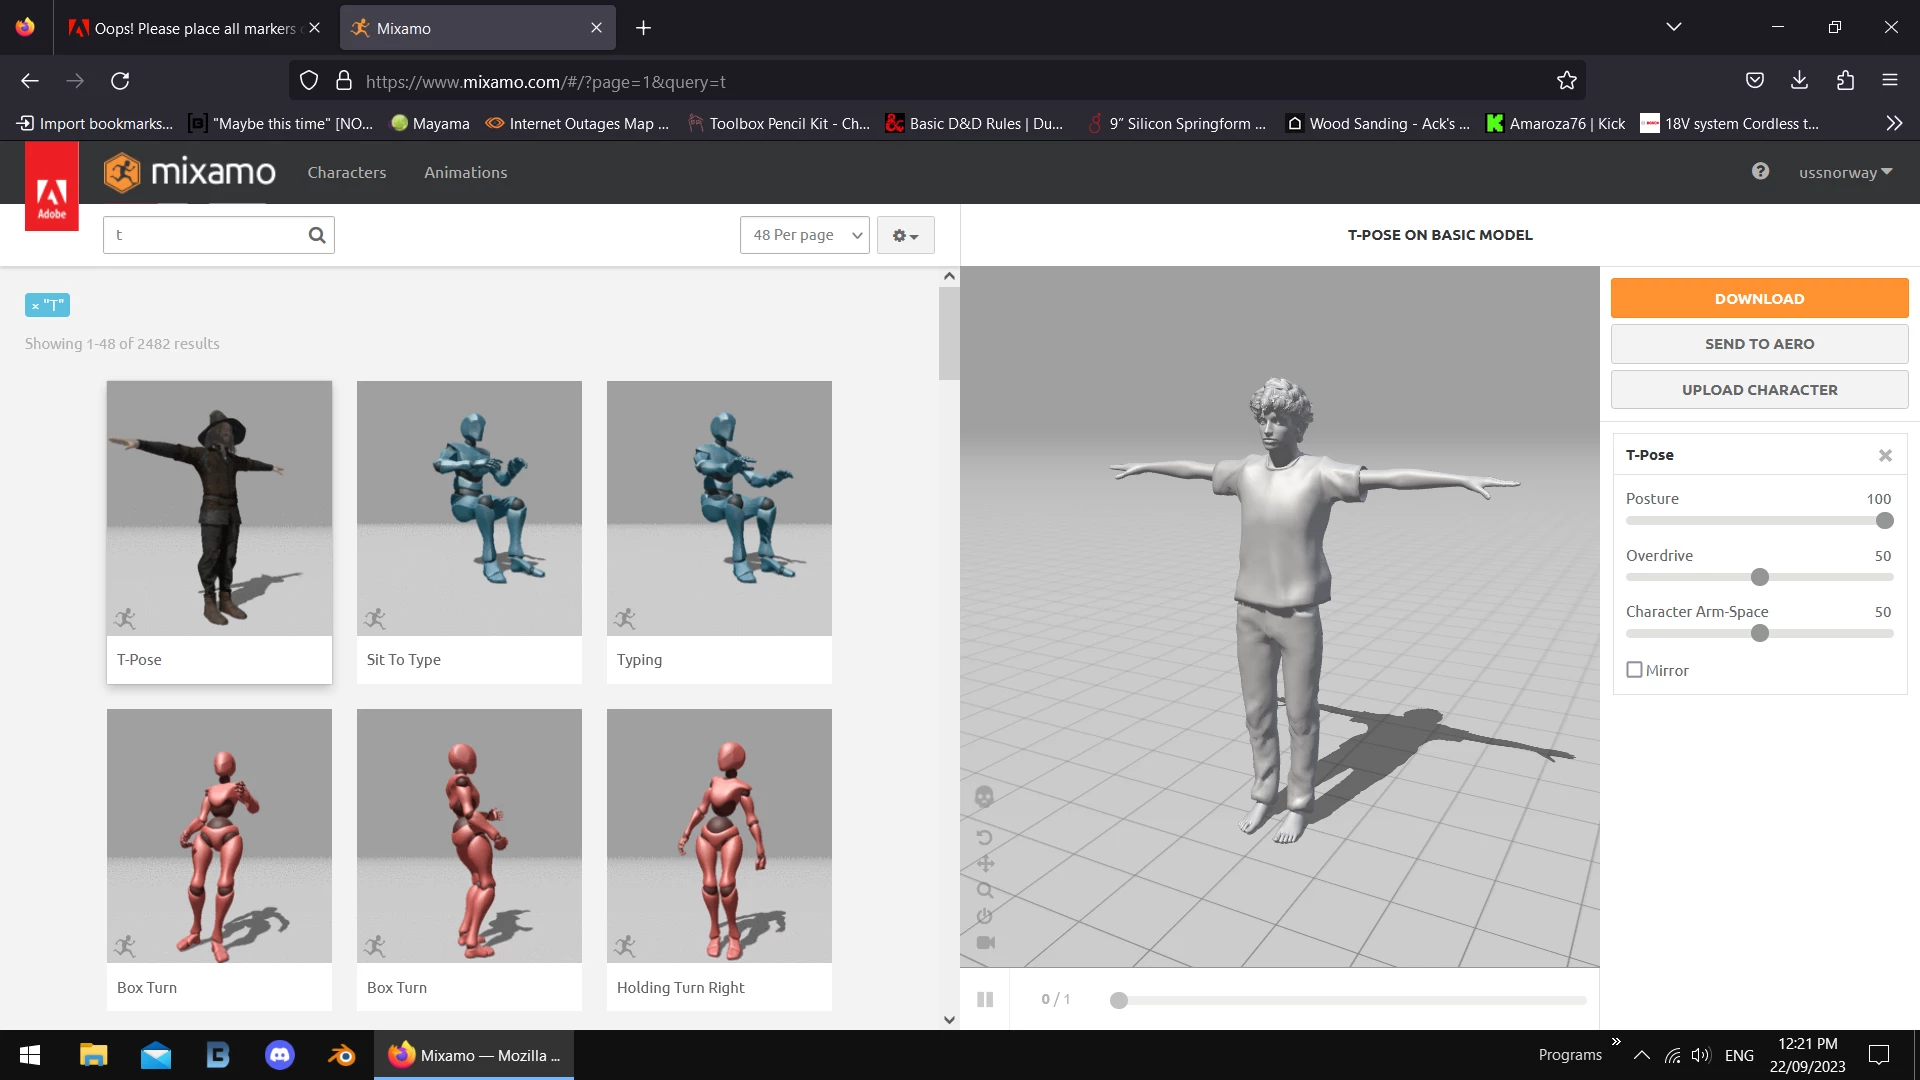Remove the "T" search filter tag
The width and height of the screenshot is (1920, 1080).
[35, 306]
